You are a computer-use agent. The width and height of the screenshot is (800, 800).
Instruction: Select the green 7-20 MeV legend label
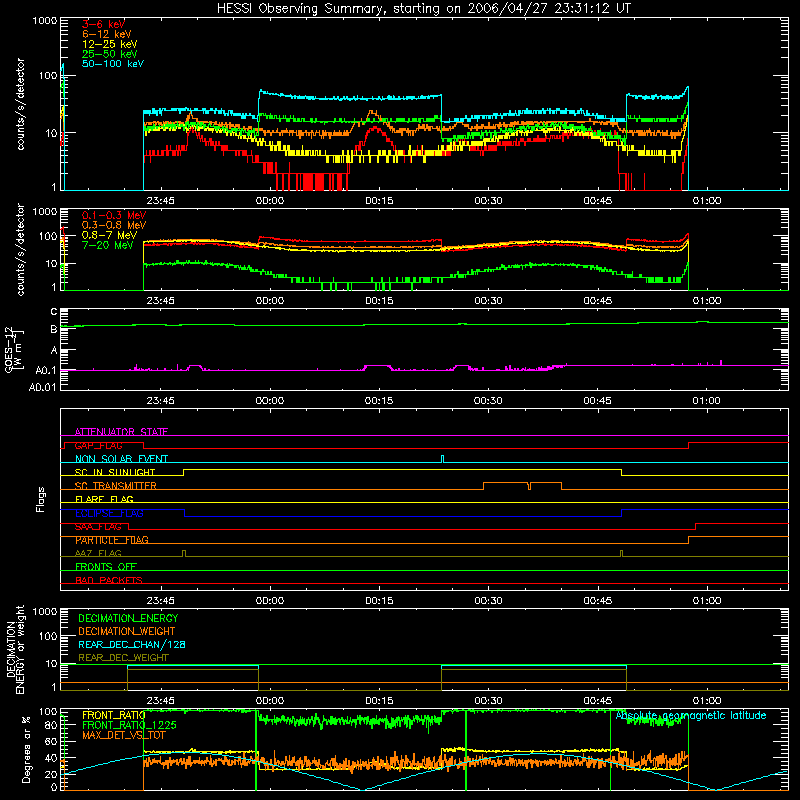tap(108, 245)
